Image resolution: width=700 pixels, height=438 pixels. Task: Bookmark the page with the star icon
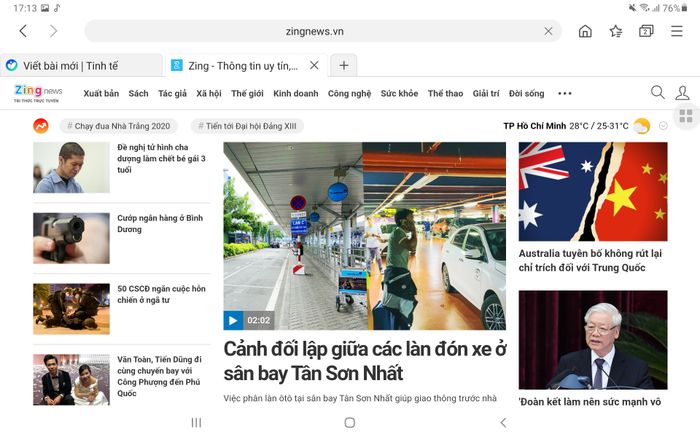click(x=616, y=31)
